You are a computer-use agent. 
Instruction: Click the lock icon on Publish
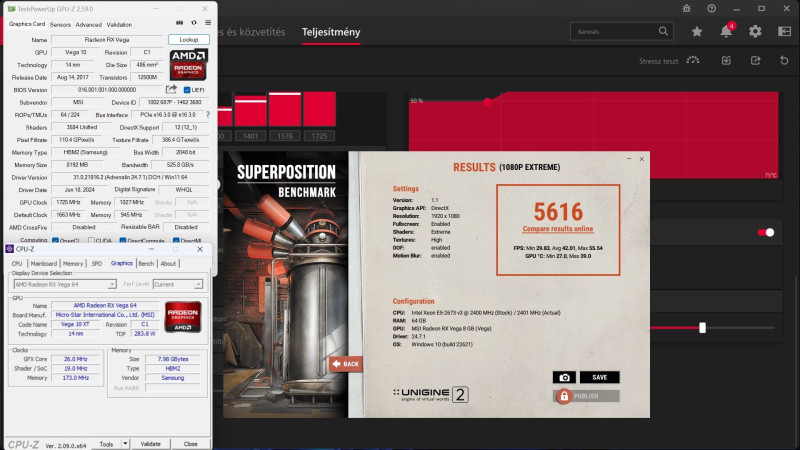[x=564, y=396]
